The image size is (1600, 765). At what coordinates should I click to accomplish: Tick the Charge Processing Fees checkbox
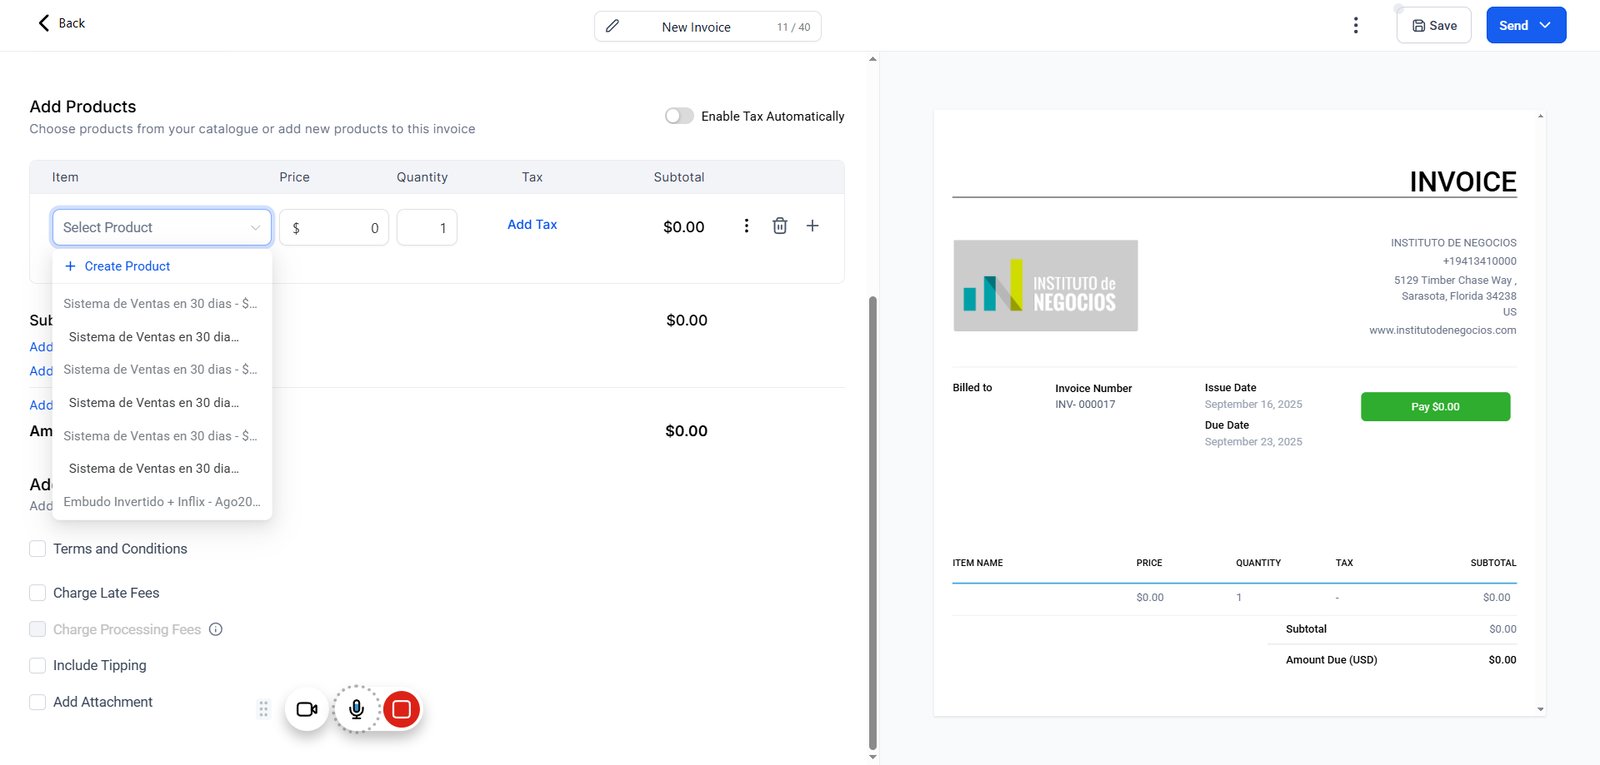click(38, 629)
